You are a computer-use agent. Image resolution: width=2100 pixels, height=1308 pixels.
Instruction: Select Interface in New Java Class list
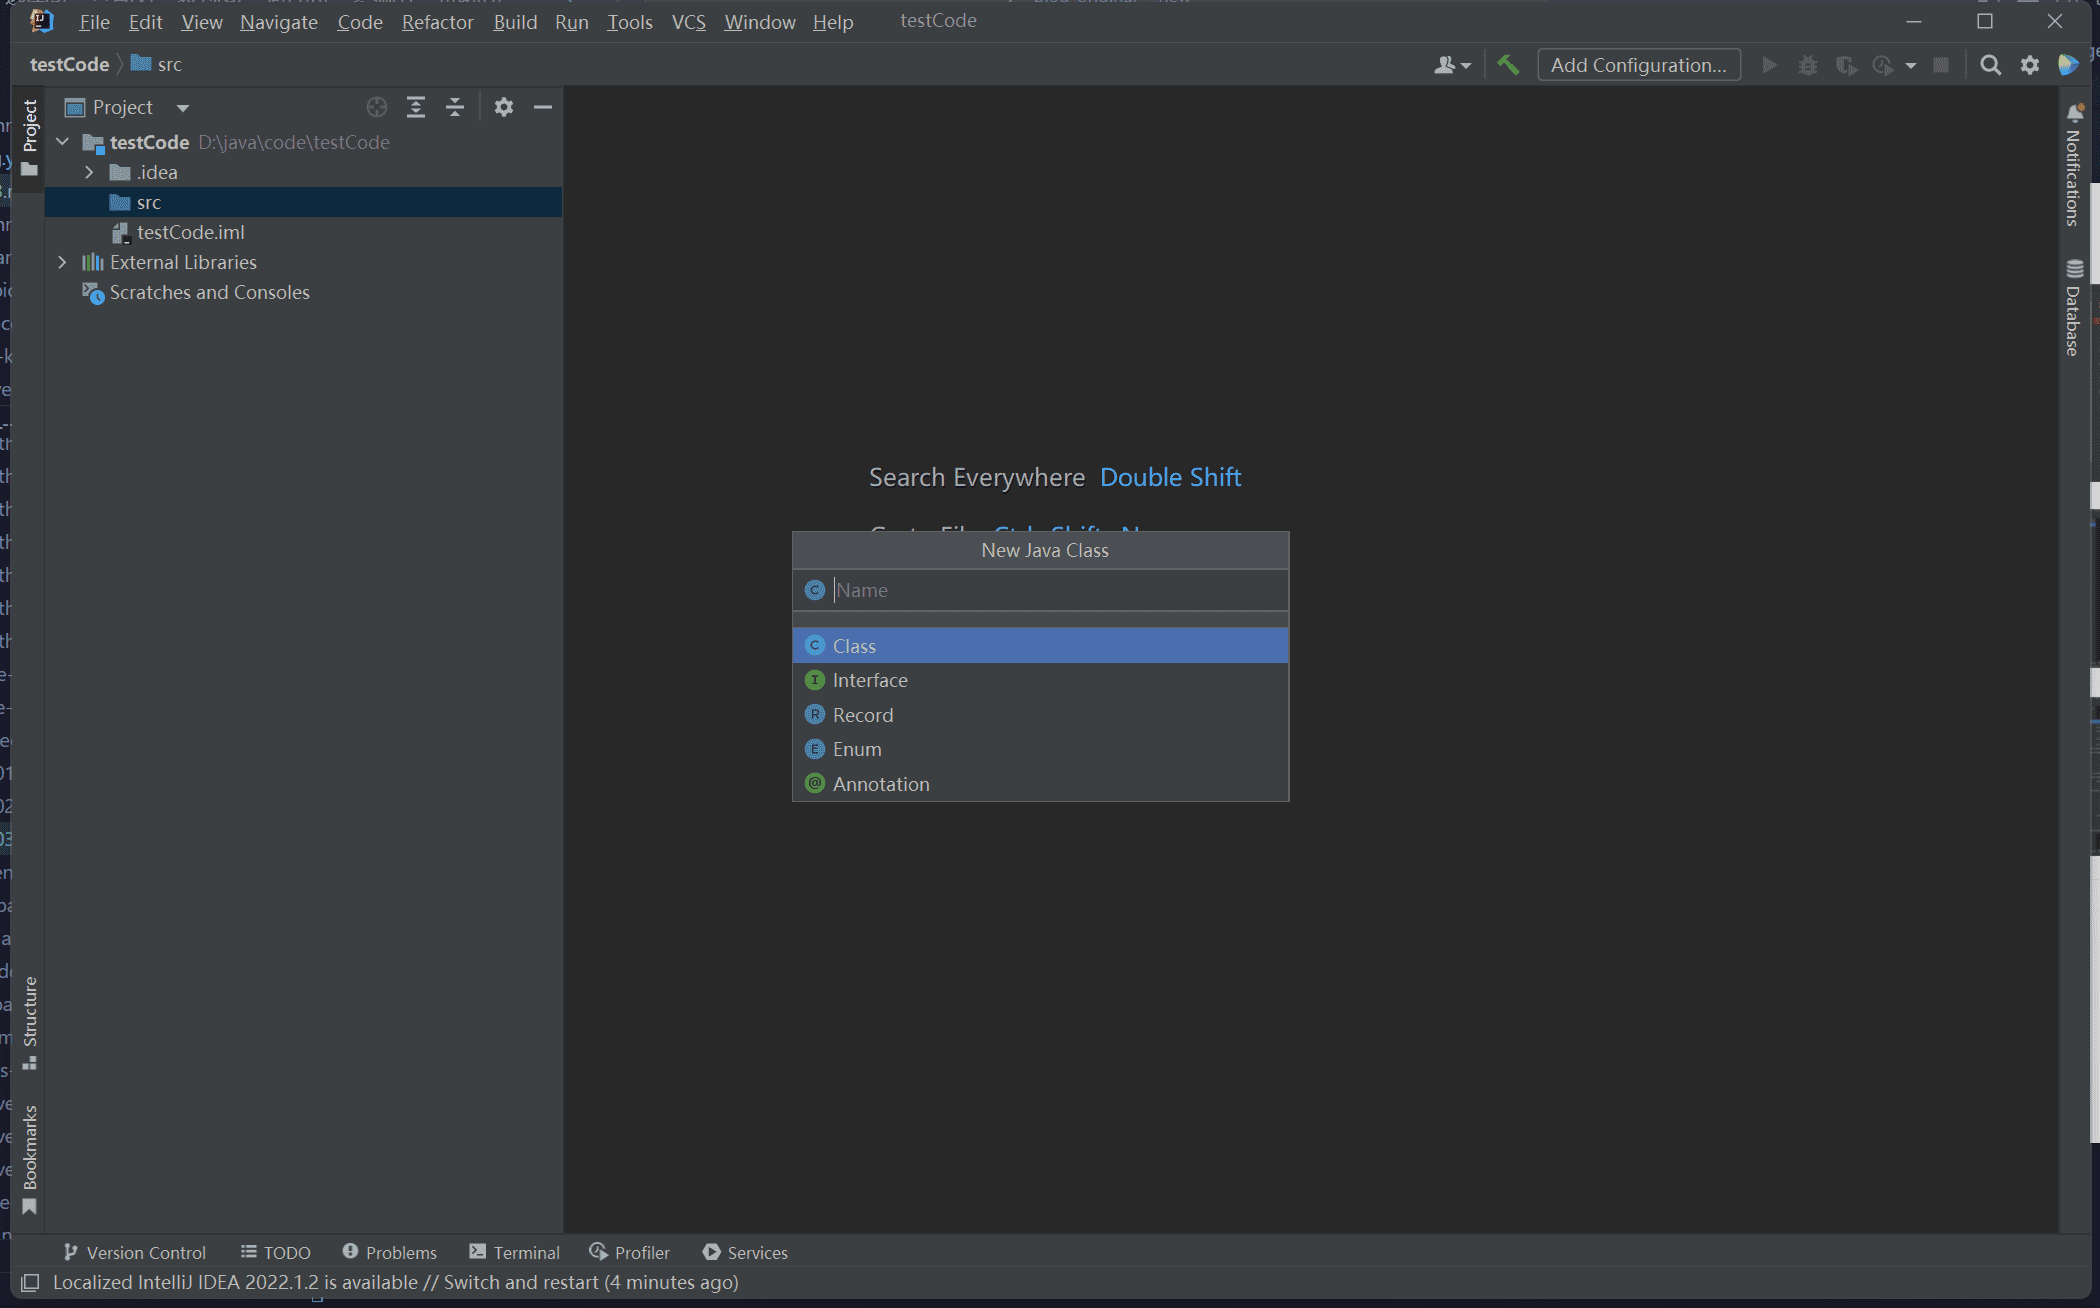coord(1040,680)
